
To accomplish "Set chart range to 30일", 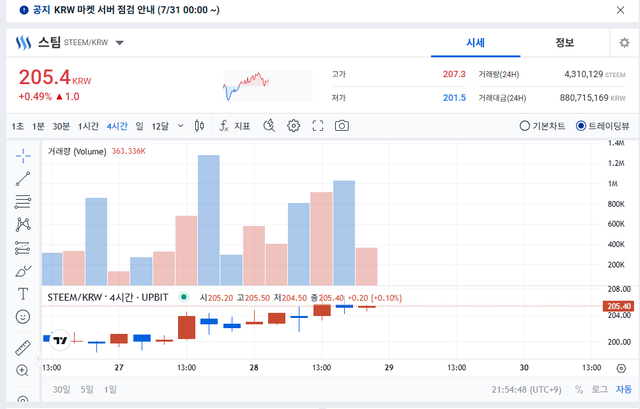I will 61,389.
